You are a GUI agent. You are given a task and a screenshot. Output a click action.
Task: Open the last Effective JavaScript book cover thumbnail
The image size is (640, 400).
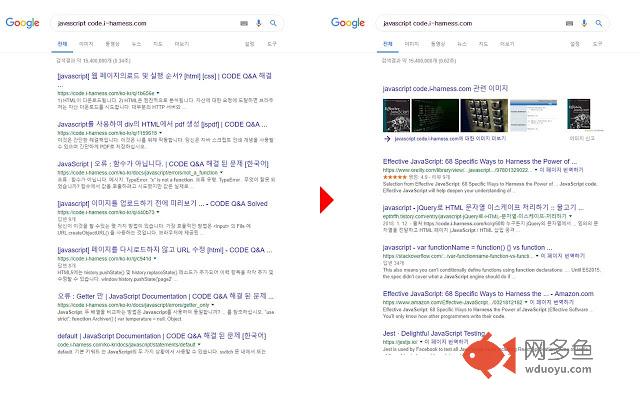(x=579, y=114)
